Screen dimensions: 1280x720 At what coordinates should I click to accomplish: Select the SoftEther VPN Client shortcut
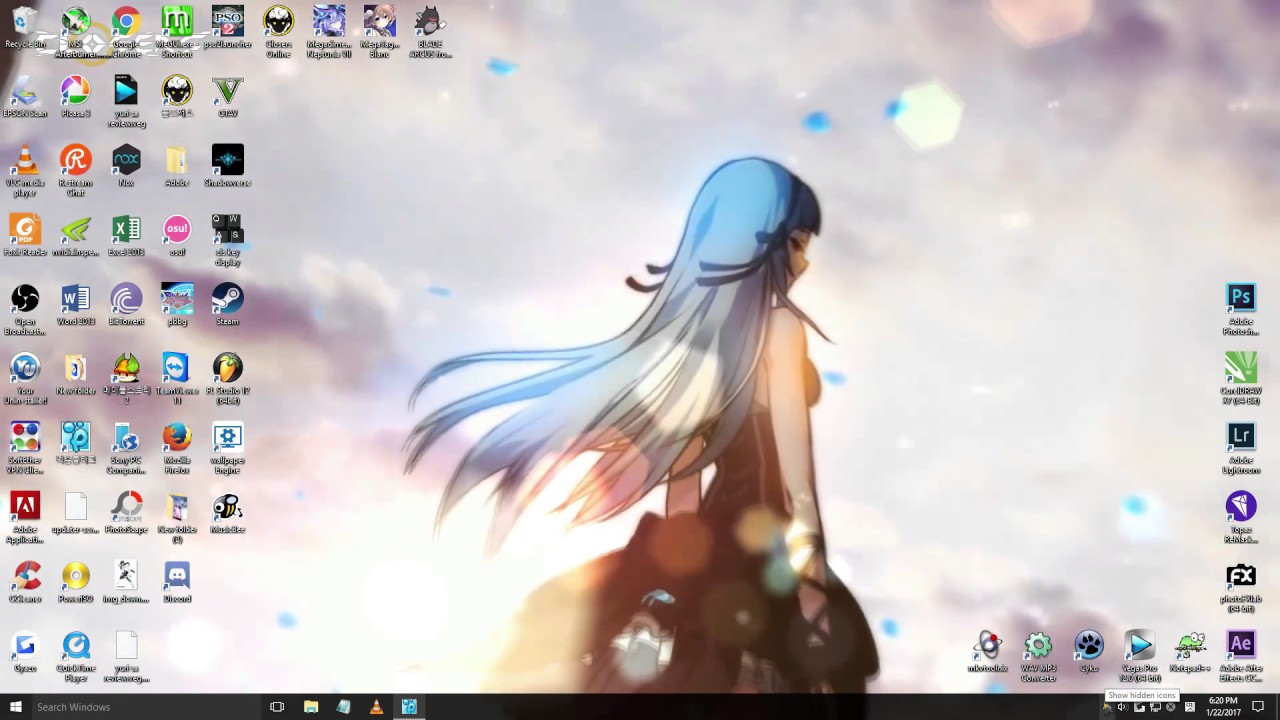[x=25, y=447]
